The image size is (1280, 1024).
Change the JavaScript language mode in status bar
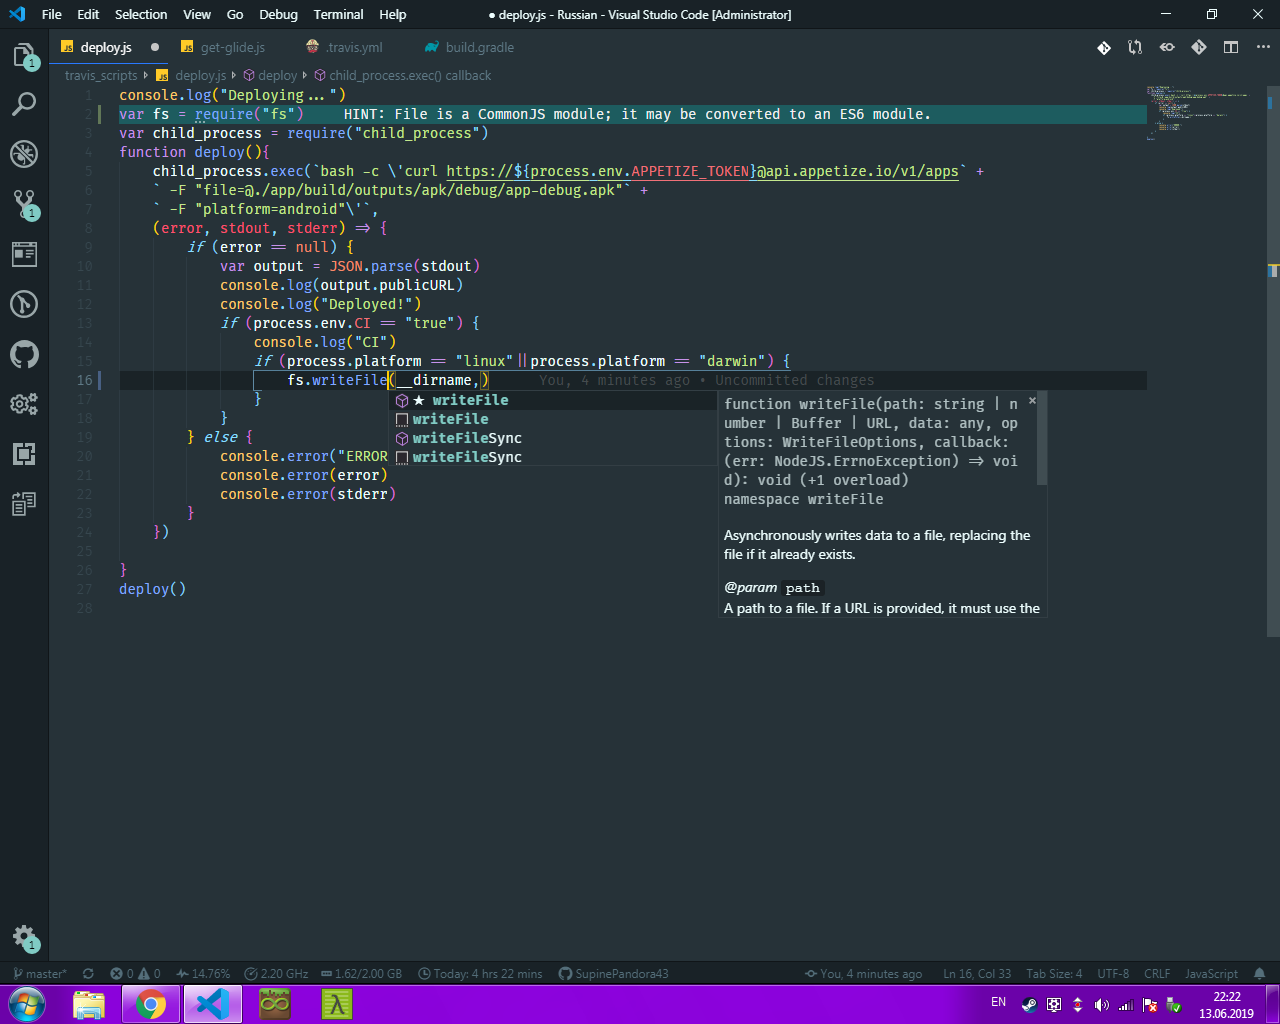click(x=1210, y=973)
